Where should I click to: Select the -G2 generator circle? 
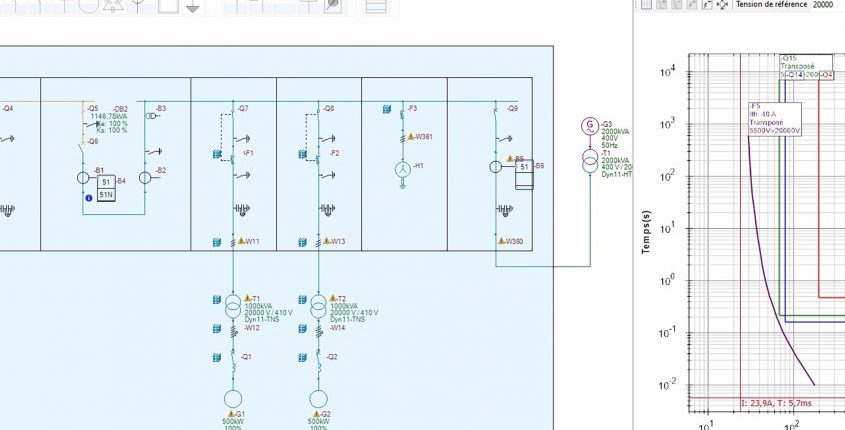point(318,399)
